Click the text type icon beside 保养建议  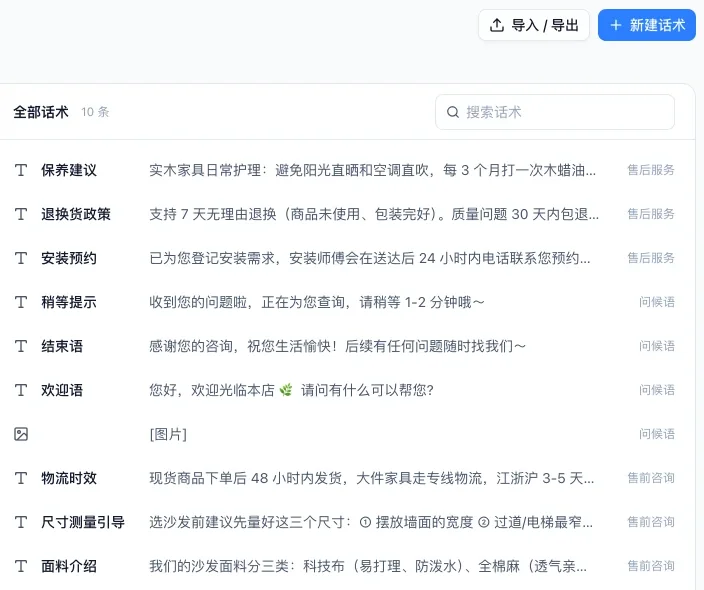tap(21, 170)
